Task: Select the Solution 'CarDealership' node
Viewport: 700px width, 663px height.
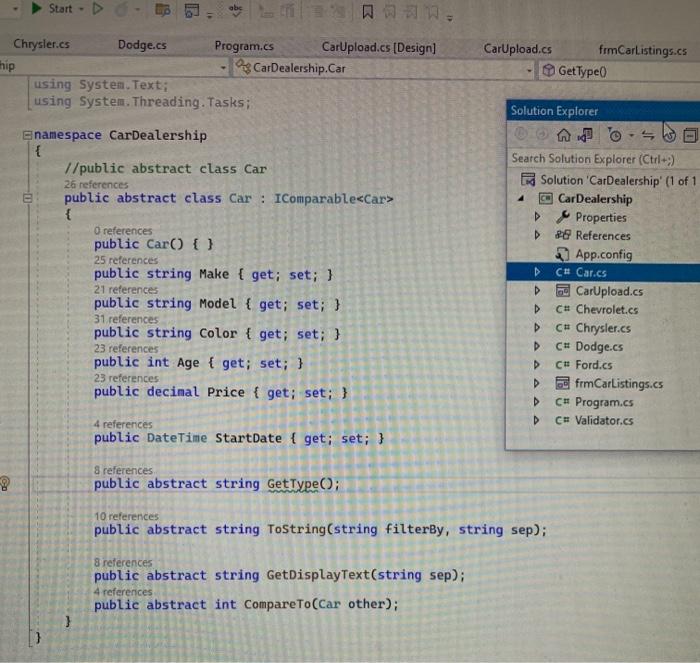Action: click(x=618, y=180)
